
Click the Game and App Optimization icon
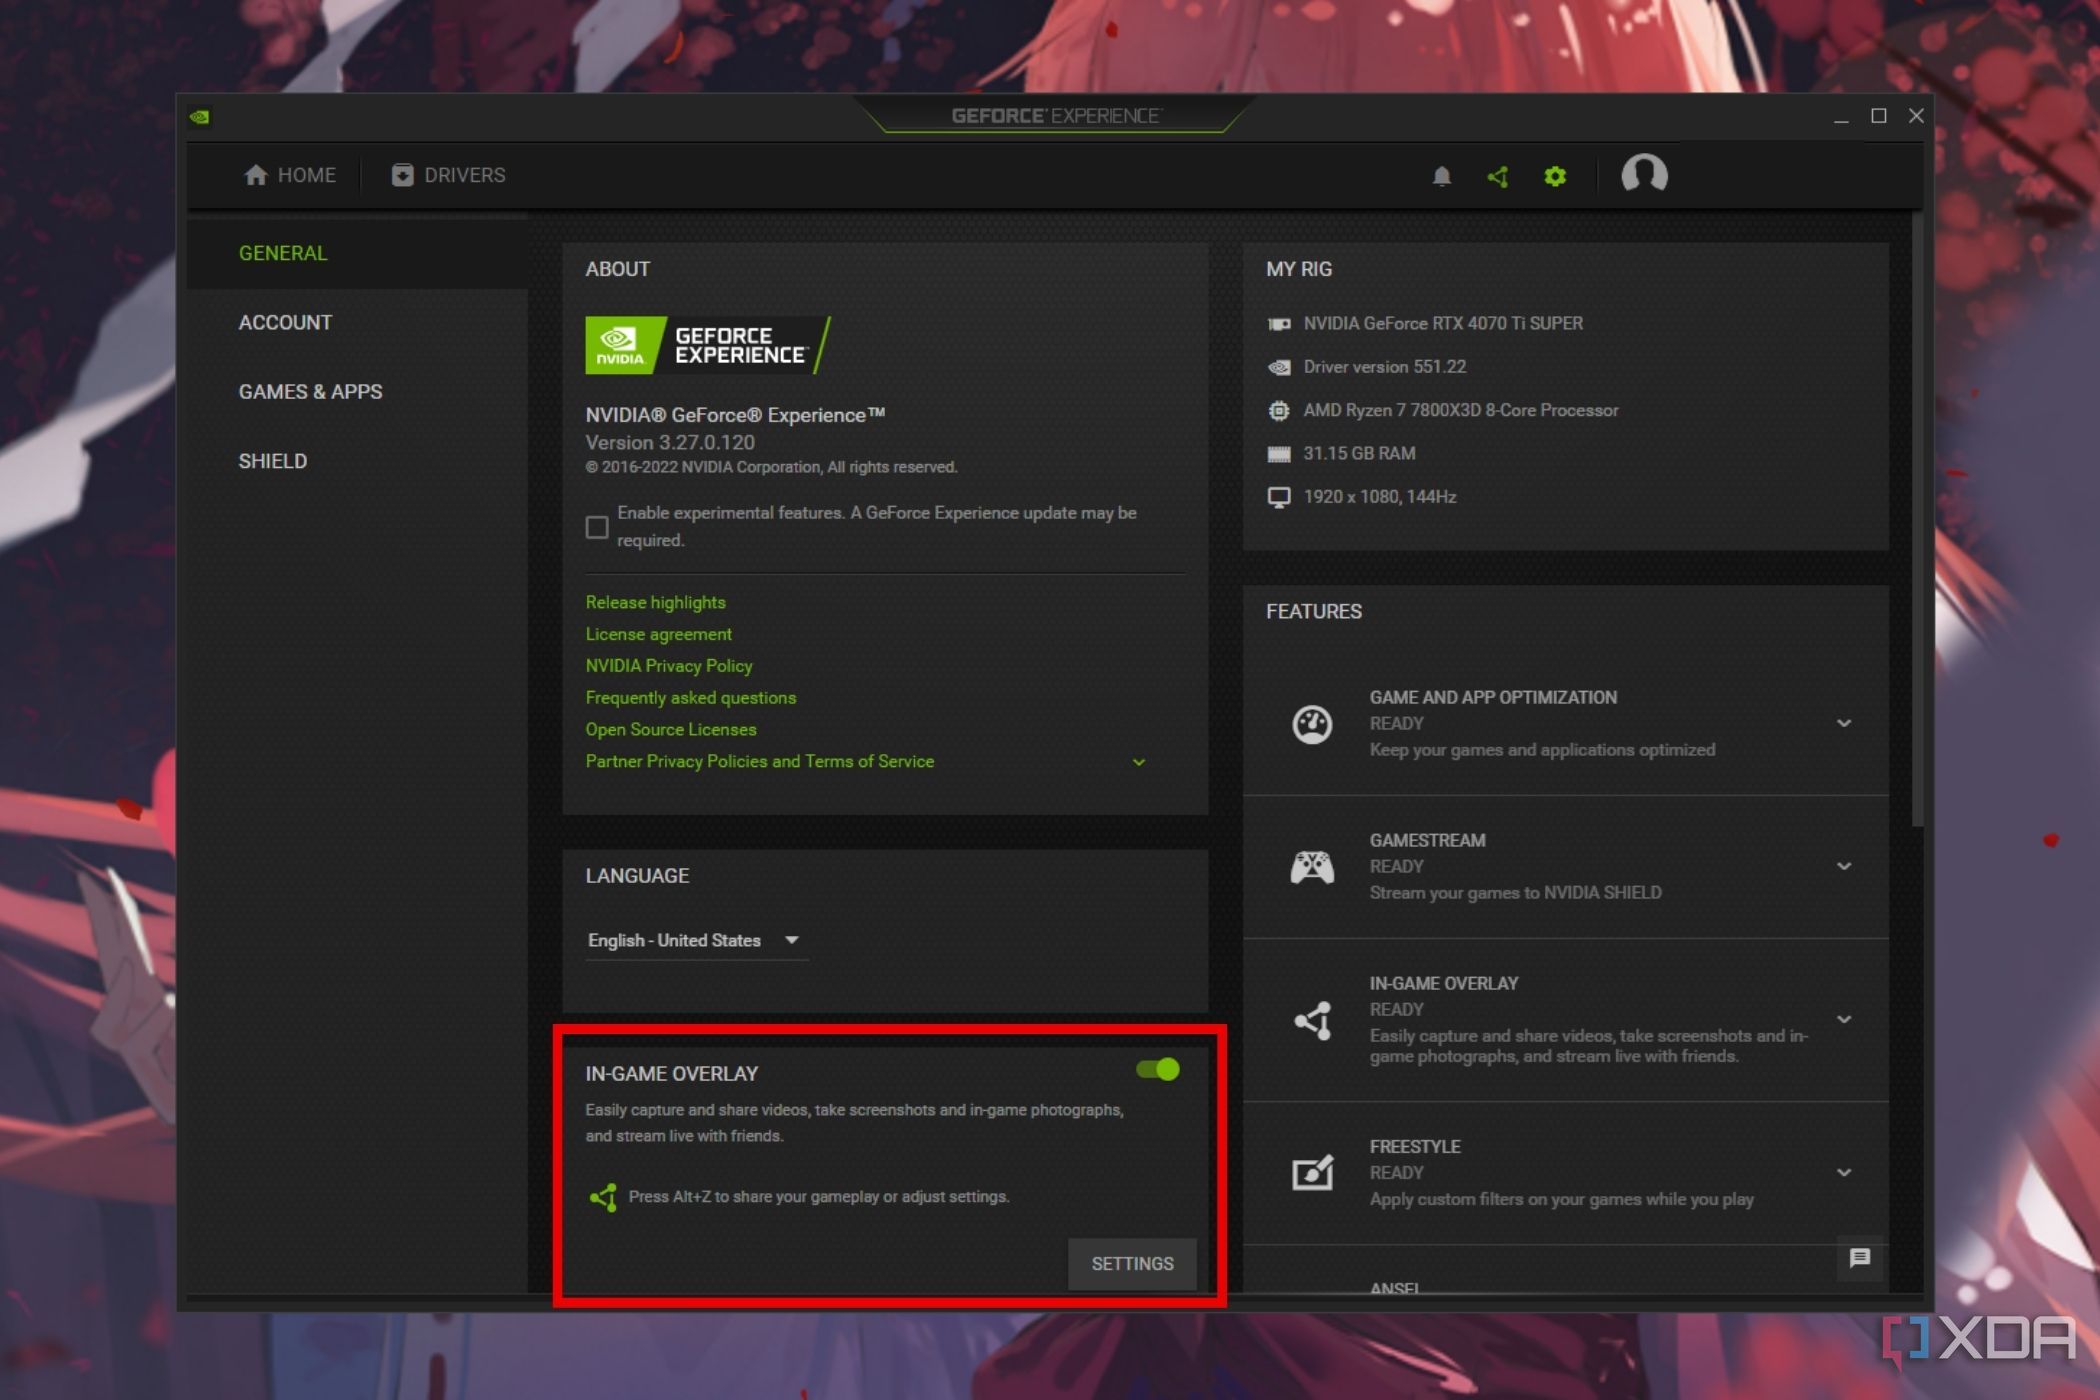tap(1314, 722)
